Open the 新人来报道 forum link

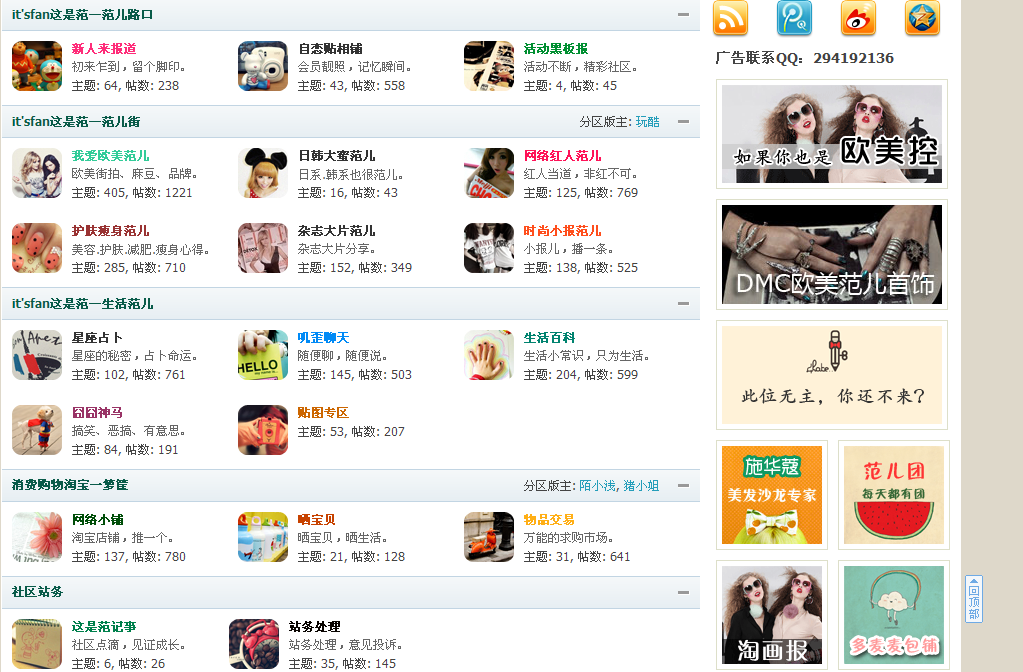pos(104,48)
